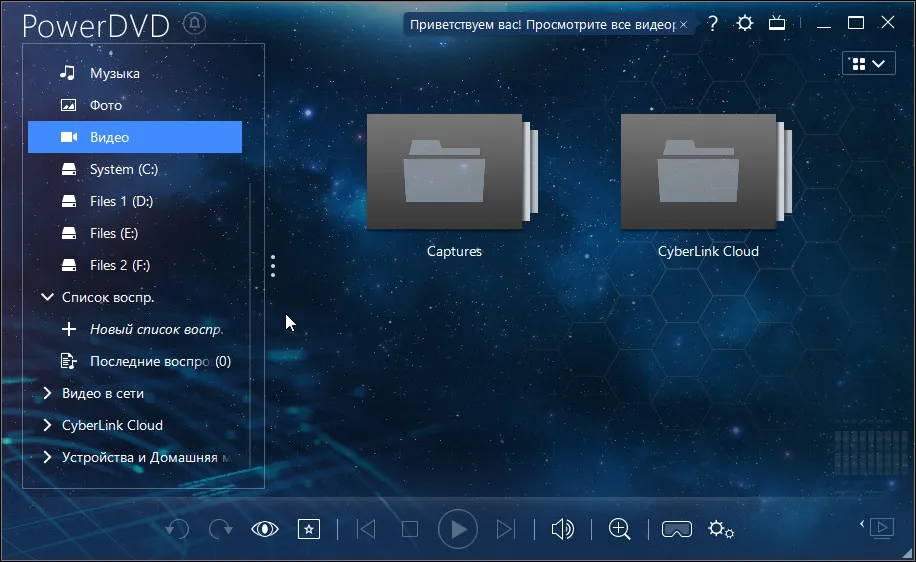Collapse the Список воспр. section
This screenshot has height=562, width=916.
[x=47, y=297]
